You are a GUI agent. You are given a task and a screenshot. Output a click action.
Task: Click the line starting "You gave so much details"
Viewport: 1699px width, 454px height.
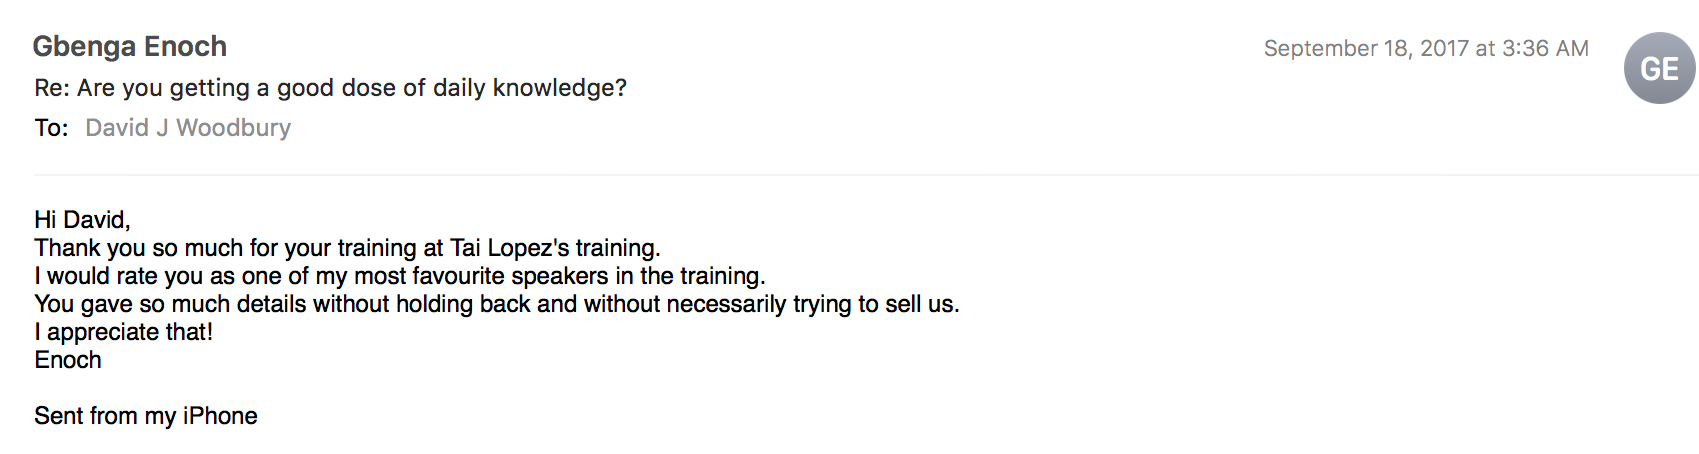tap(497, 304)
